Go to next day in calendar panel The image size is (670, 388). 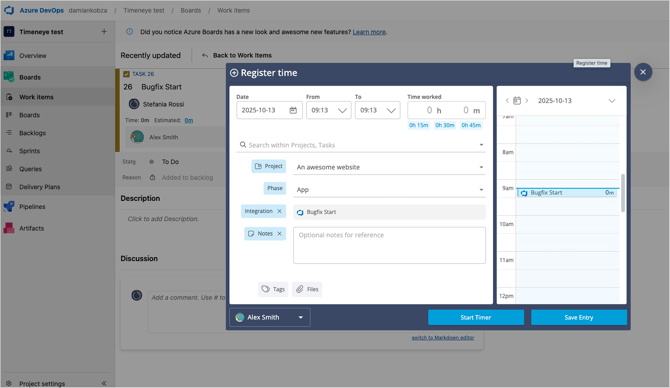click(x=527, y=101)
